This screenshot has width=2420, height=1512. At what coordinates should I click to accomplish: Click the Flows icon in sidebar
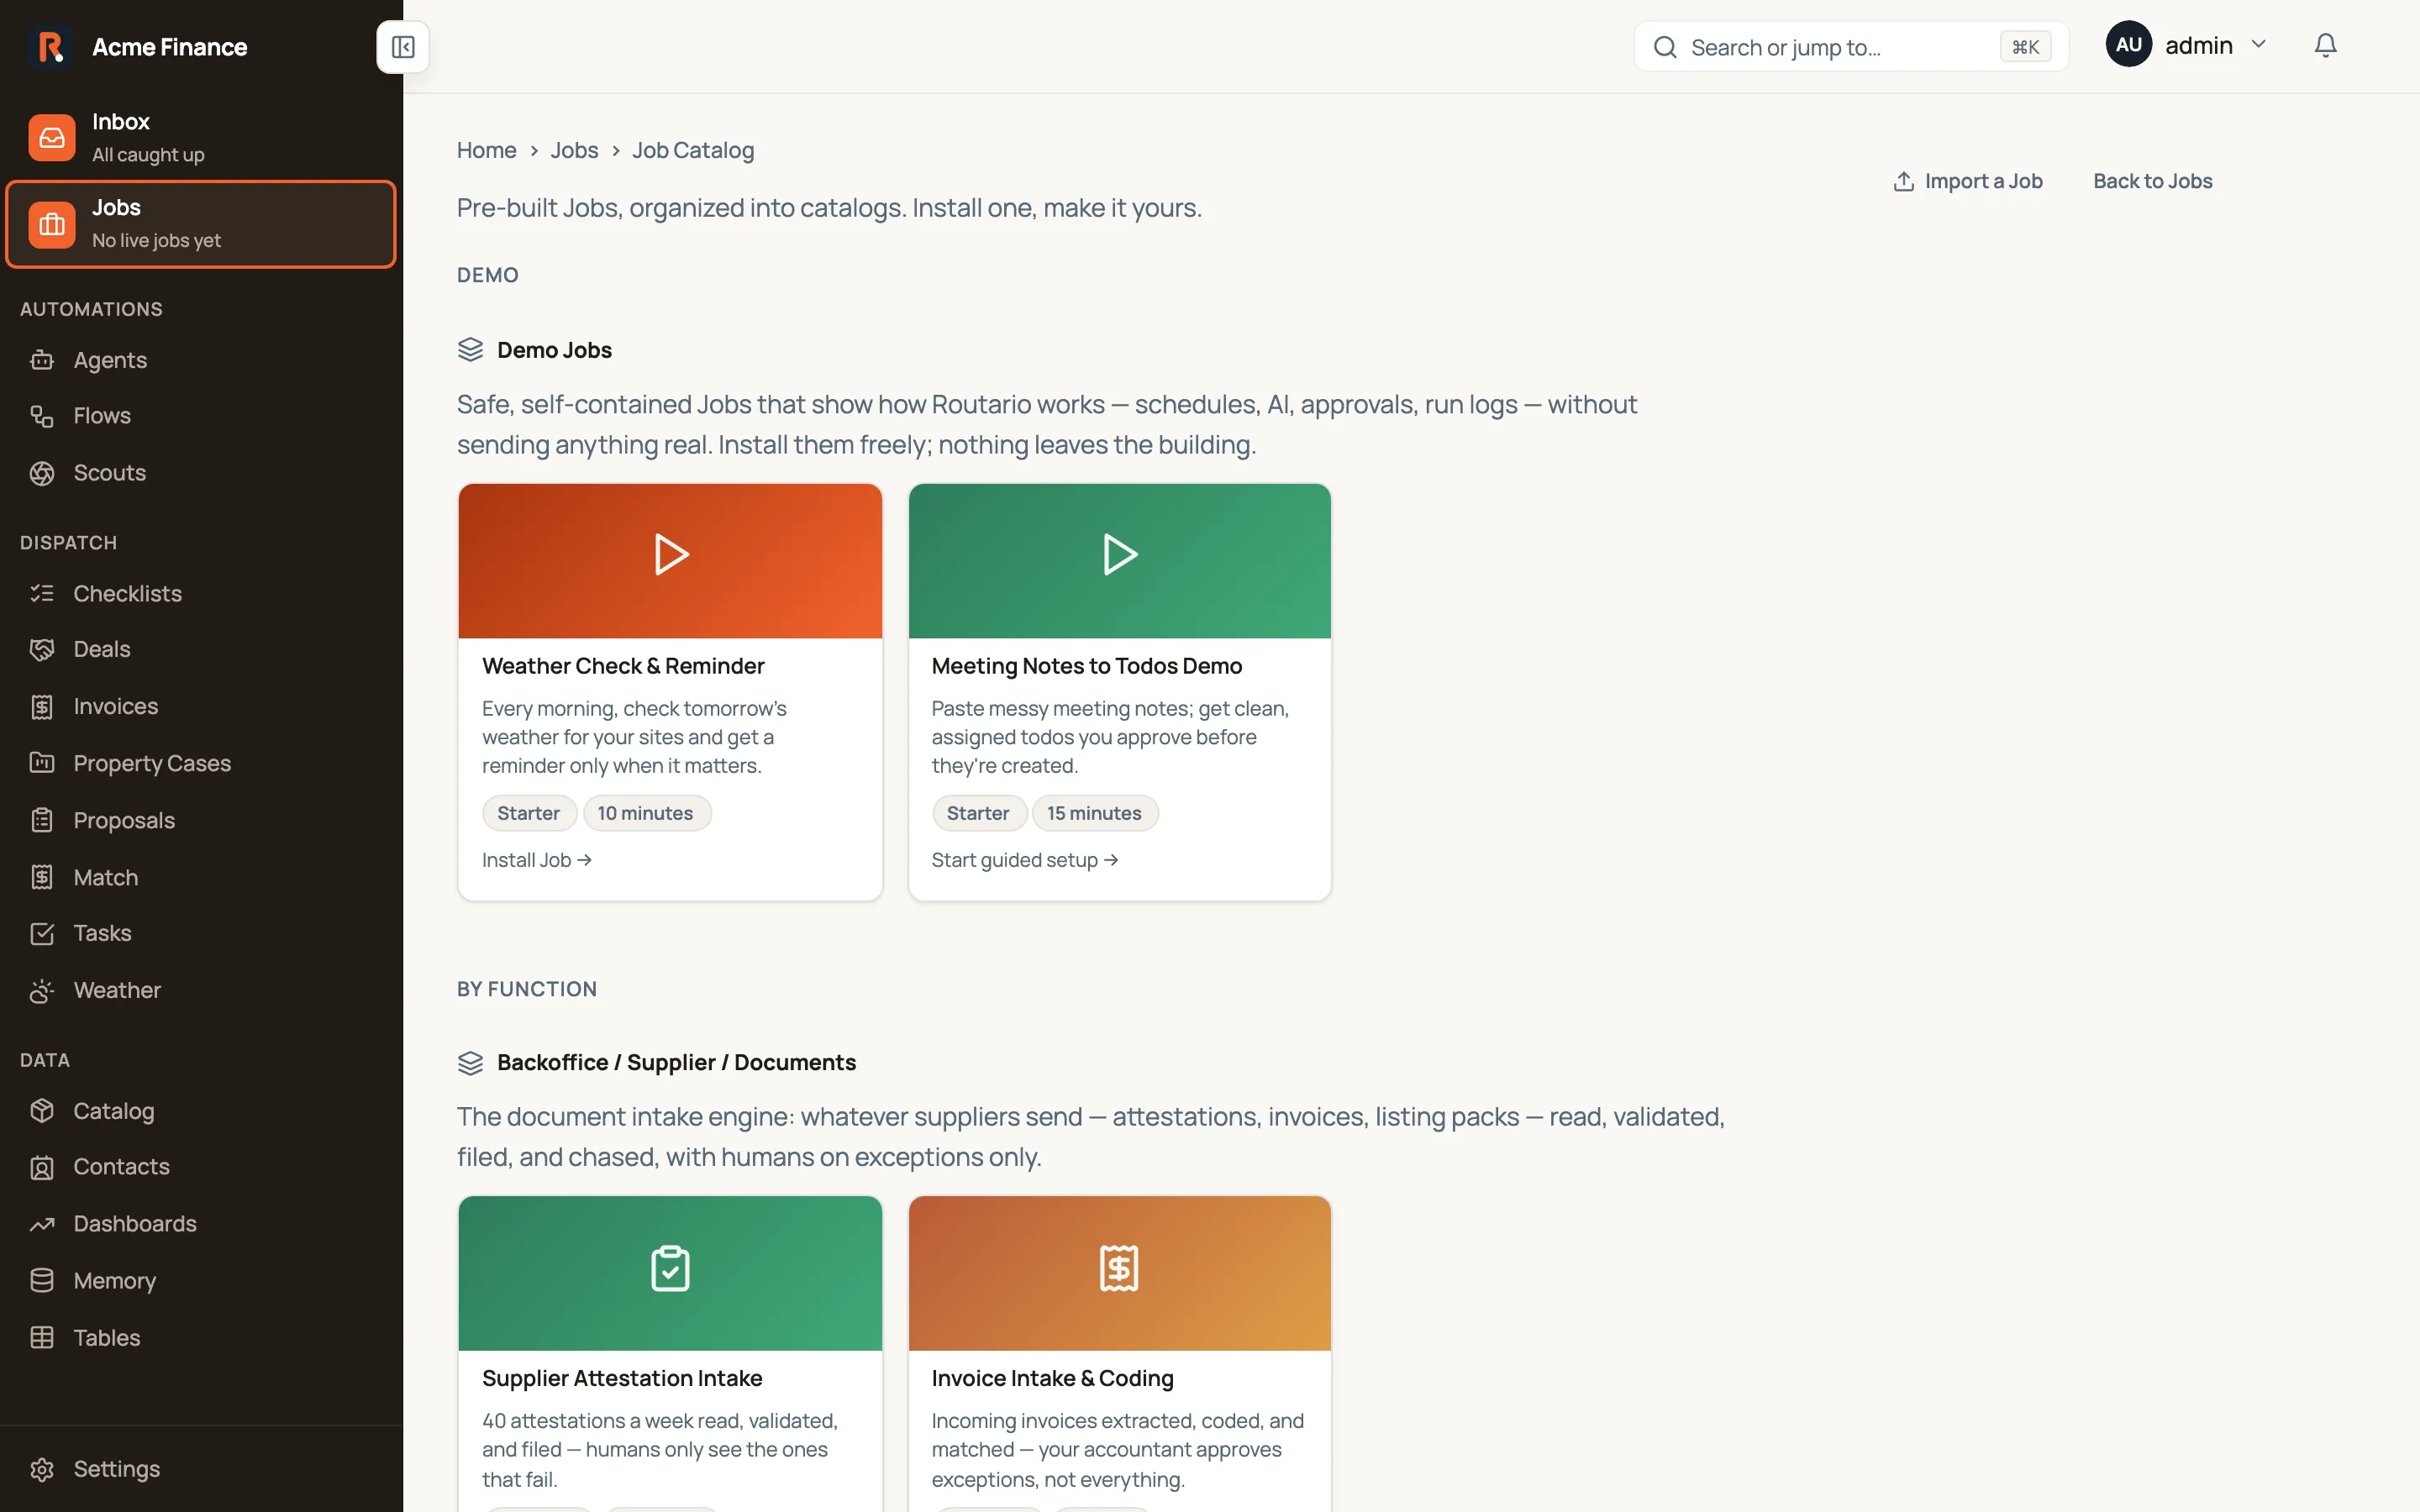click(x=42, y=416)
